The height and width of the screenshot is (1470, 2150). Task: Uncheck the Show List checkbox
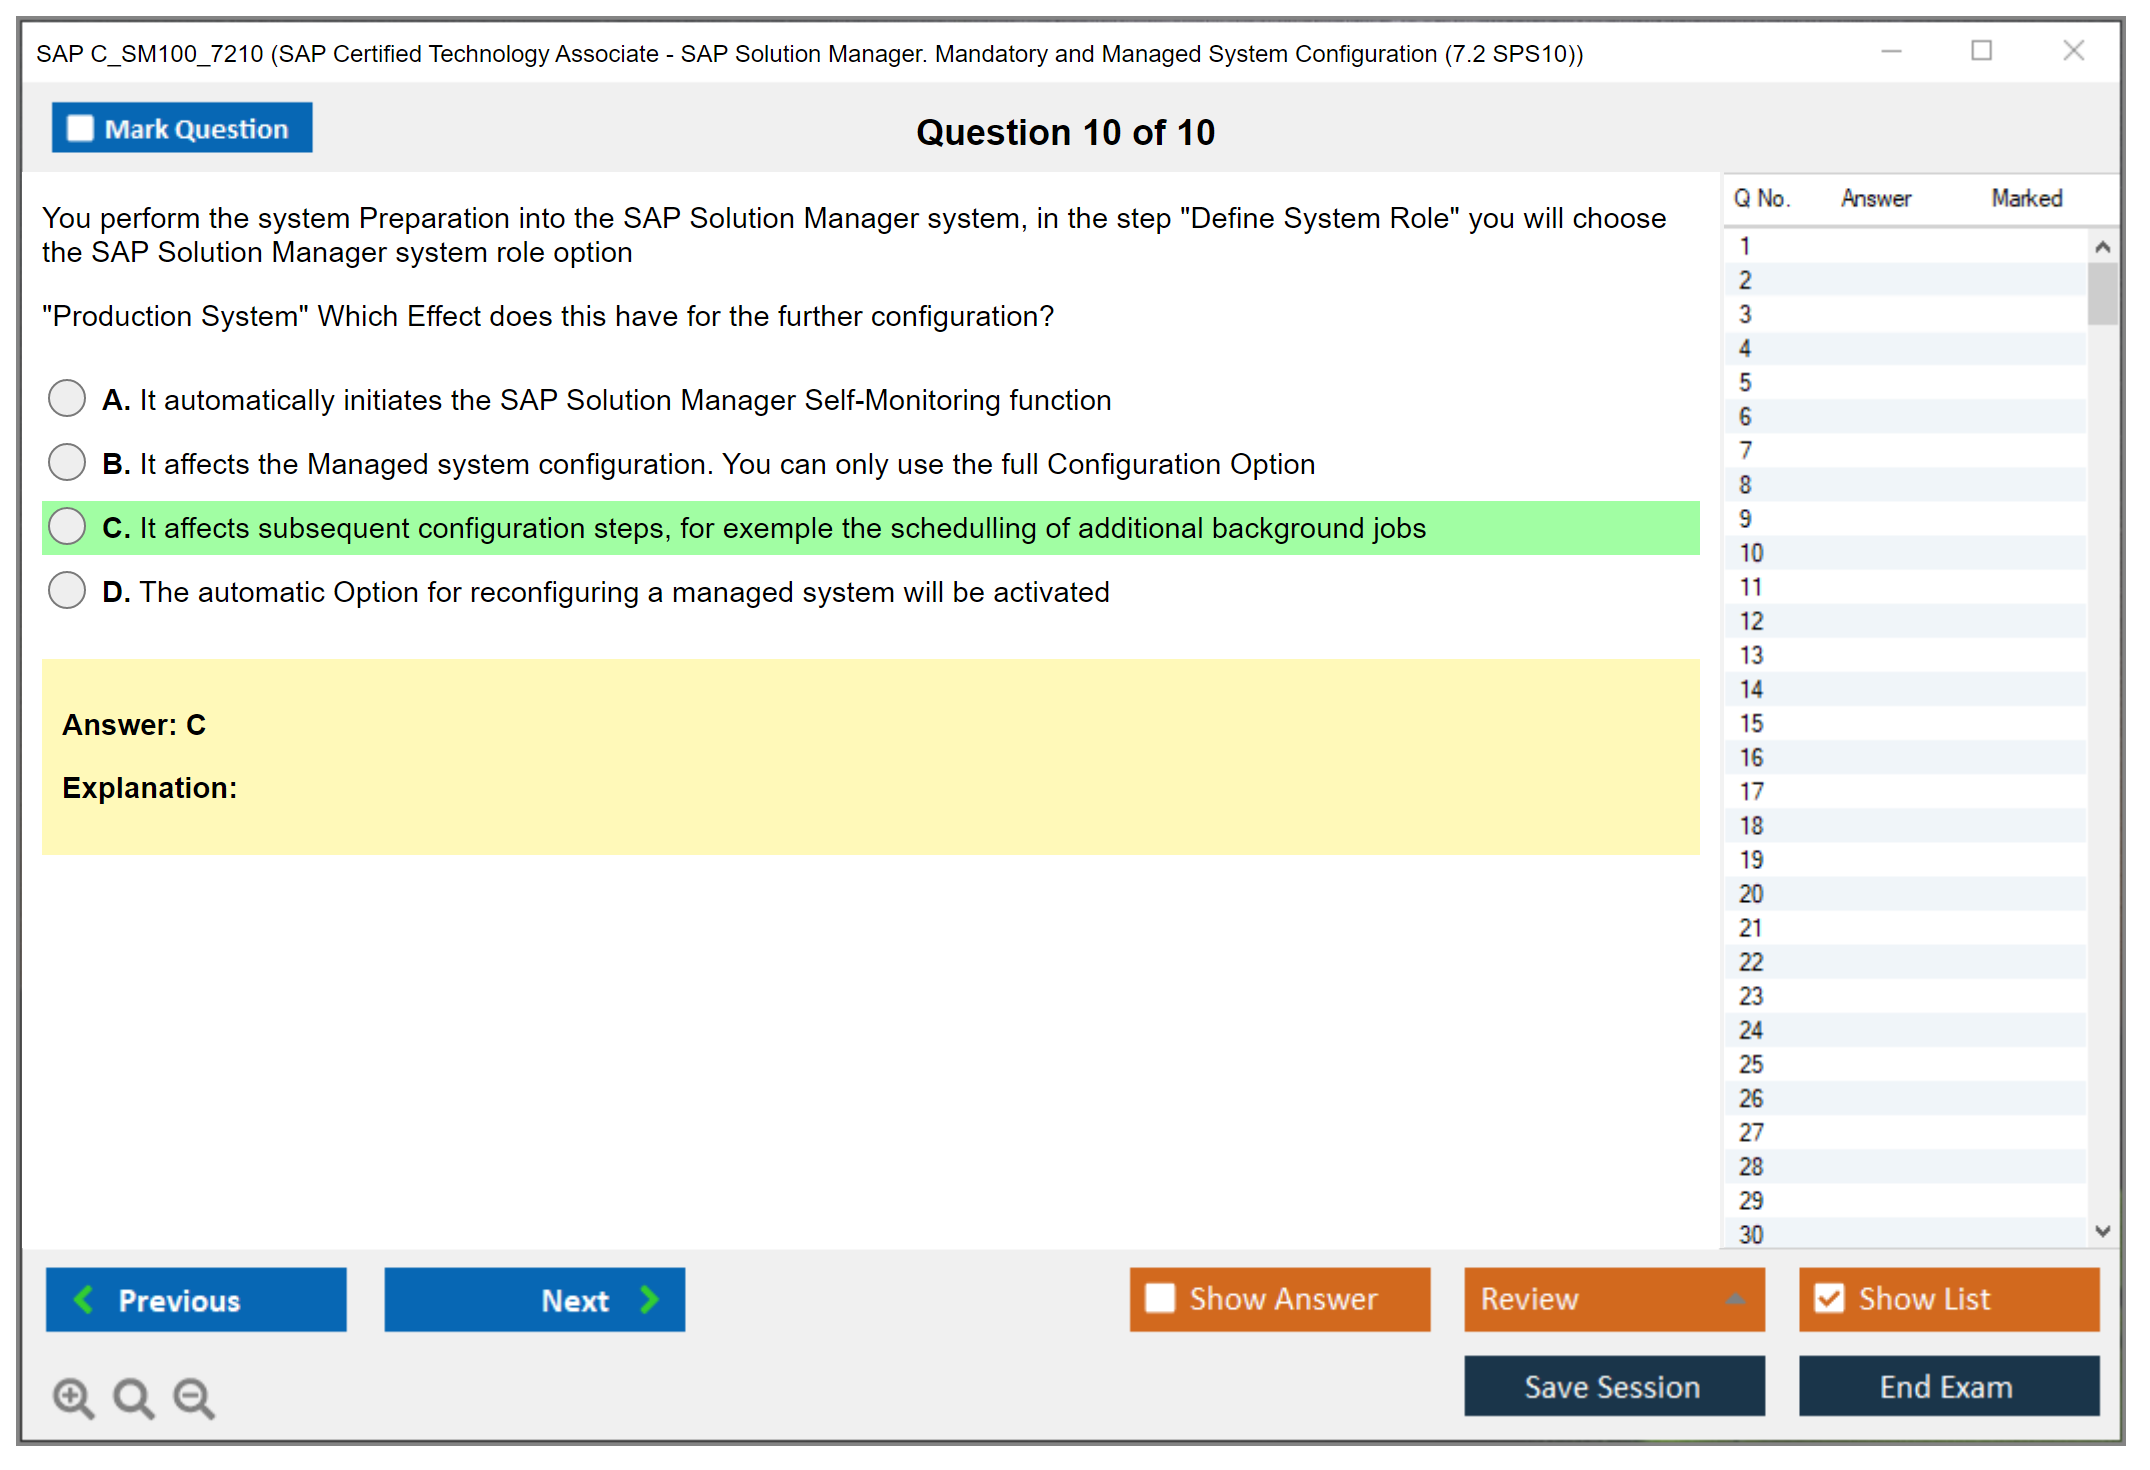pos(1829,1298)
